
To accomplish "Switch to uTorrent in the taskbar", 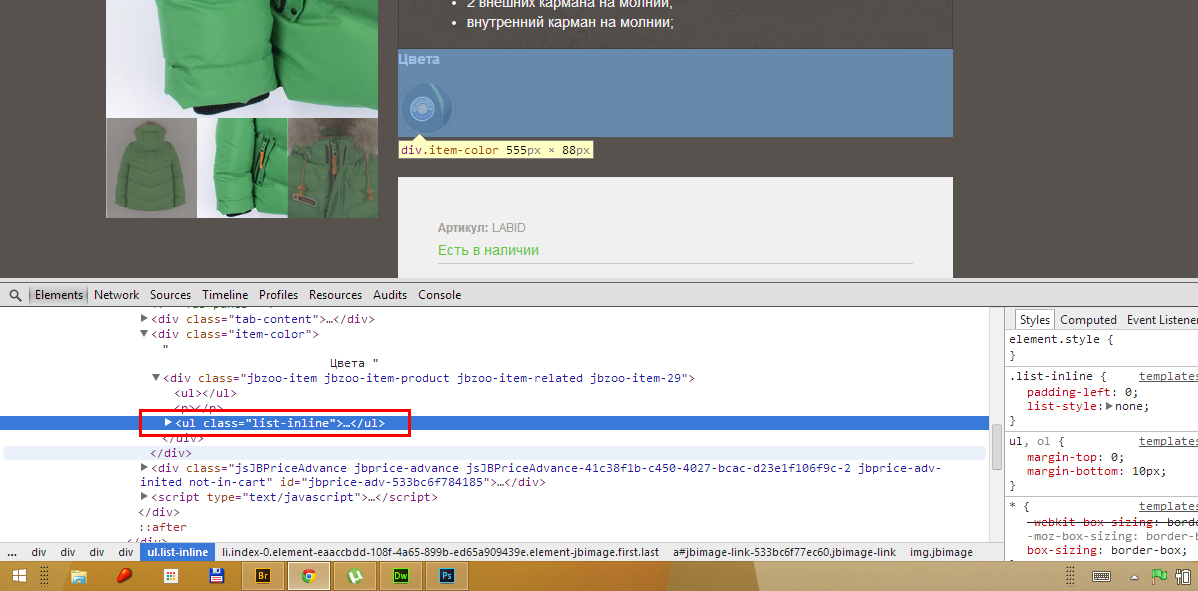I will 354,576.
